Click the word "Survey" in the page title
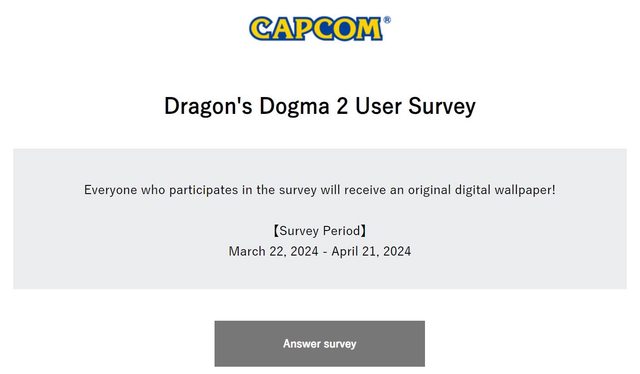Viewport: 640px width, 374px height. (442, 106)
